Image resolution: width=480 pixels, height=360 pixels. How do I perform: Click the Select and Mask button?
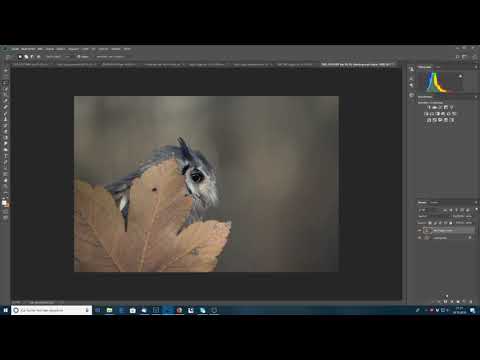[110, 57]
